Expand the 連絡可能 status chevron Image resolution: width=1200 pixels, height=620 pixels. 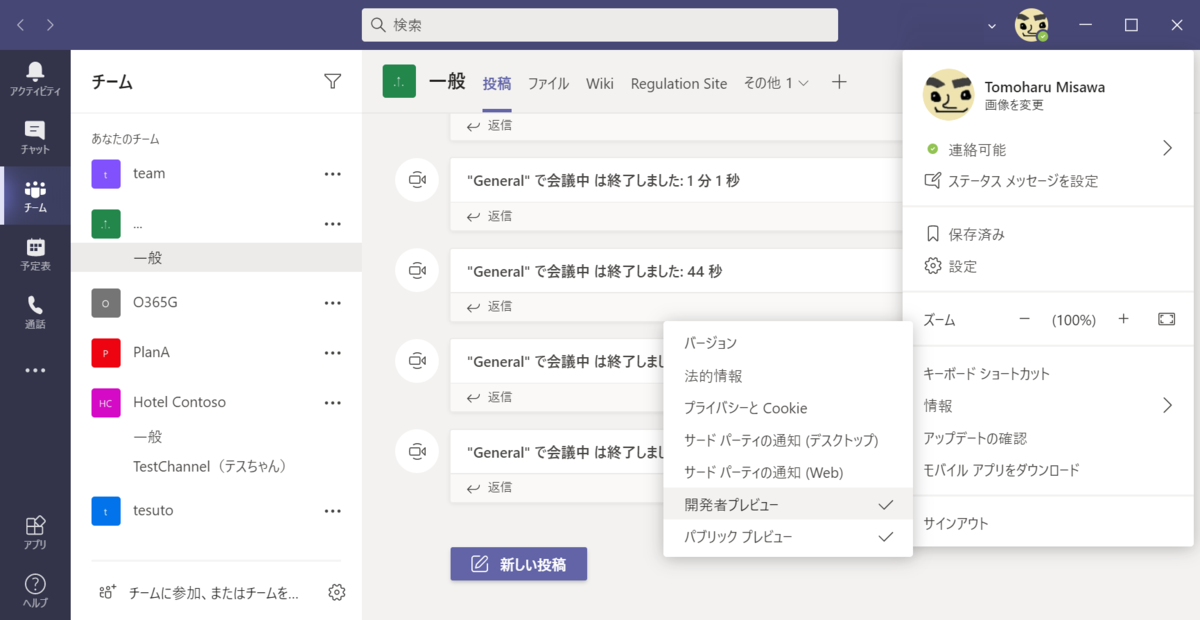1167,149
